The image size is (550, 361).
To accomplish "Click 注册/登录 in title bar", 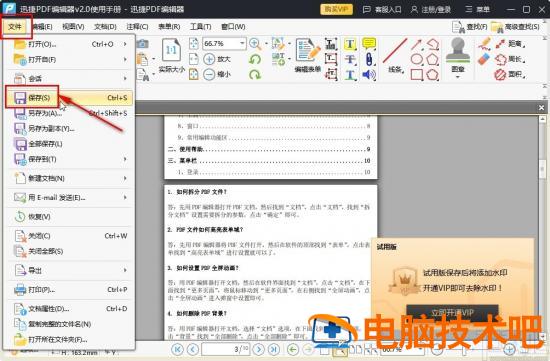I will [431, 9].
